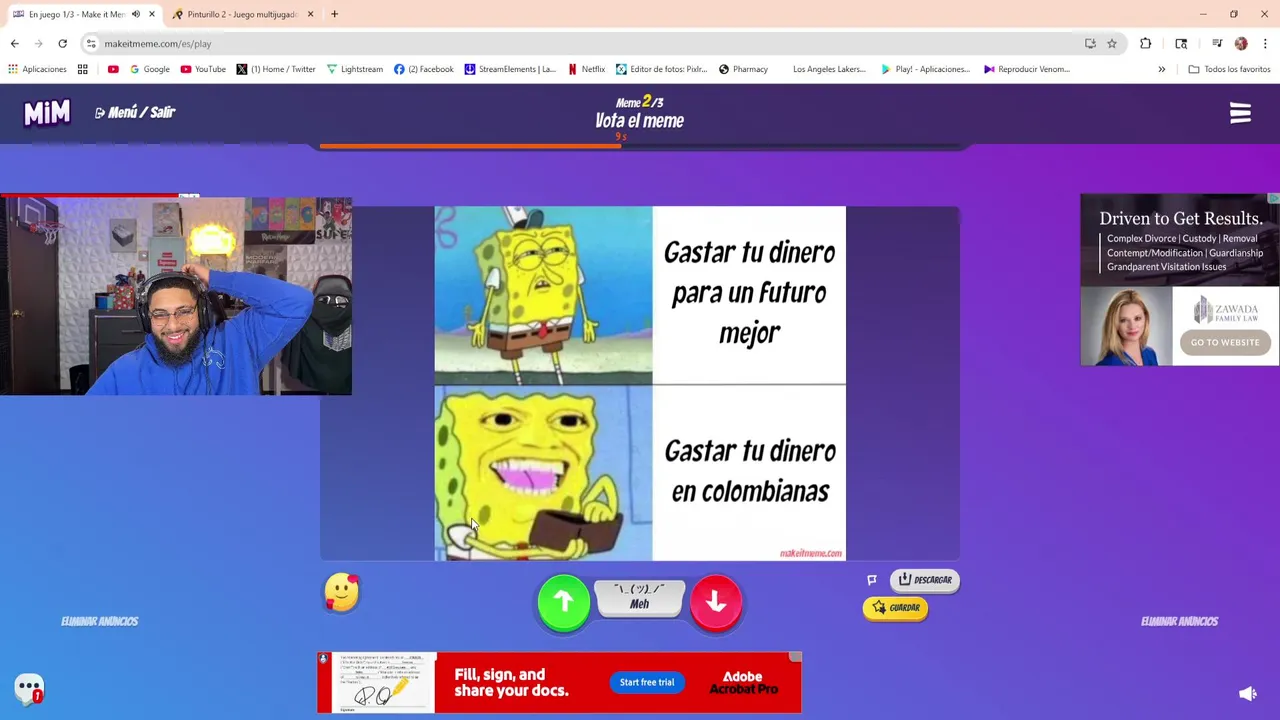The width and height of the screenshot is (1280, 720).
Task: Expand hidden bookmarks chevron
Action: 1161,69
